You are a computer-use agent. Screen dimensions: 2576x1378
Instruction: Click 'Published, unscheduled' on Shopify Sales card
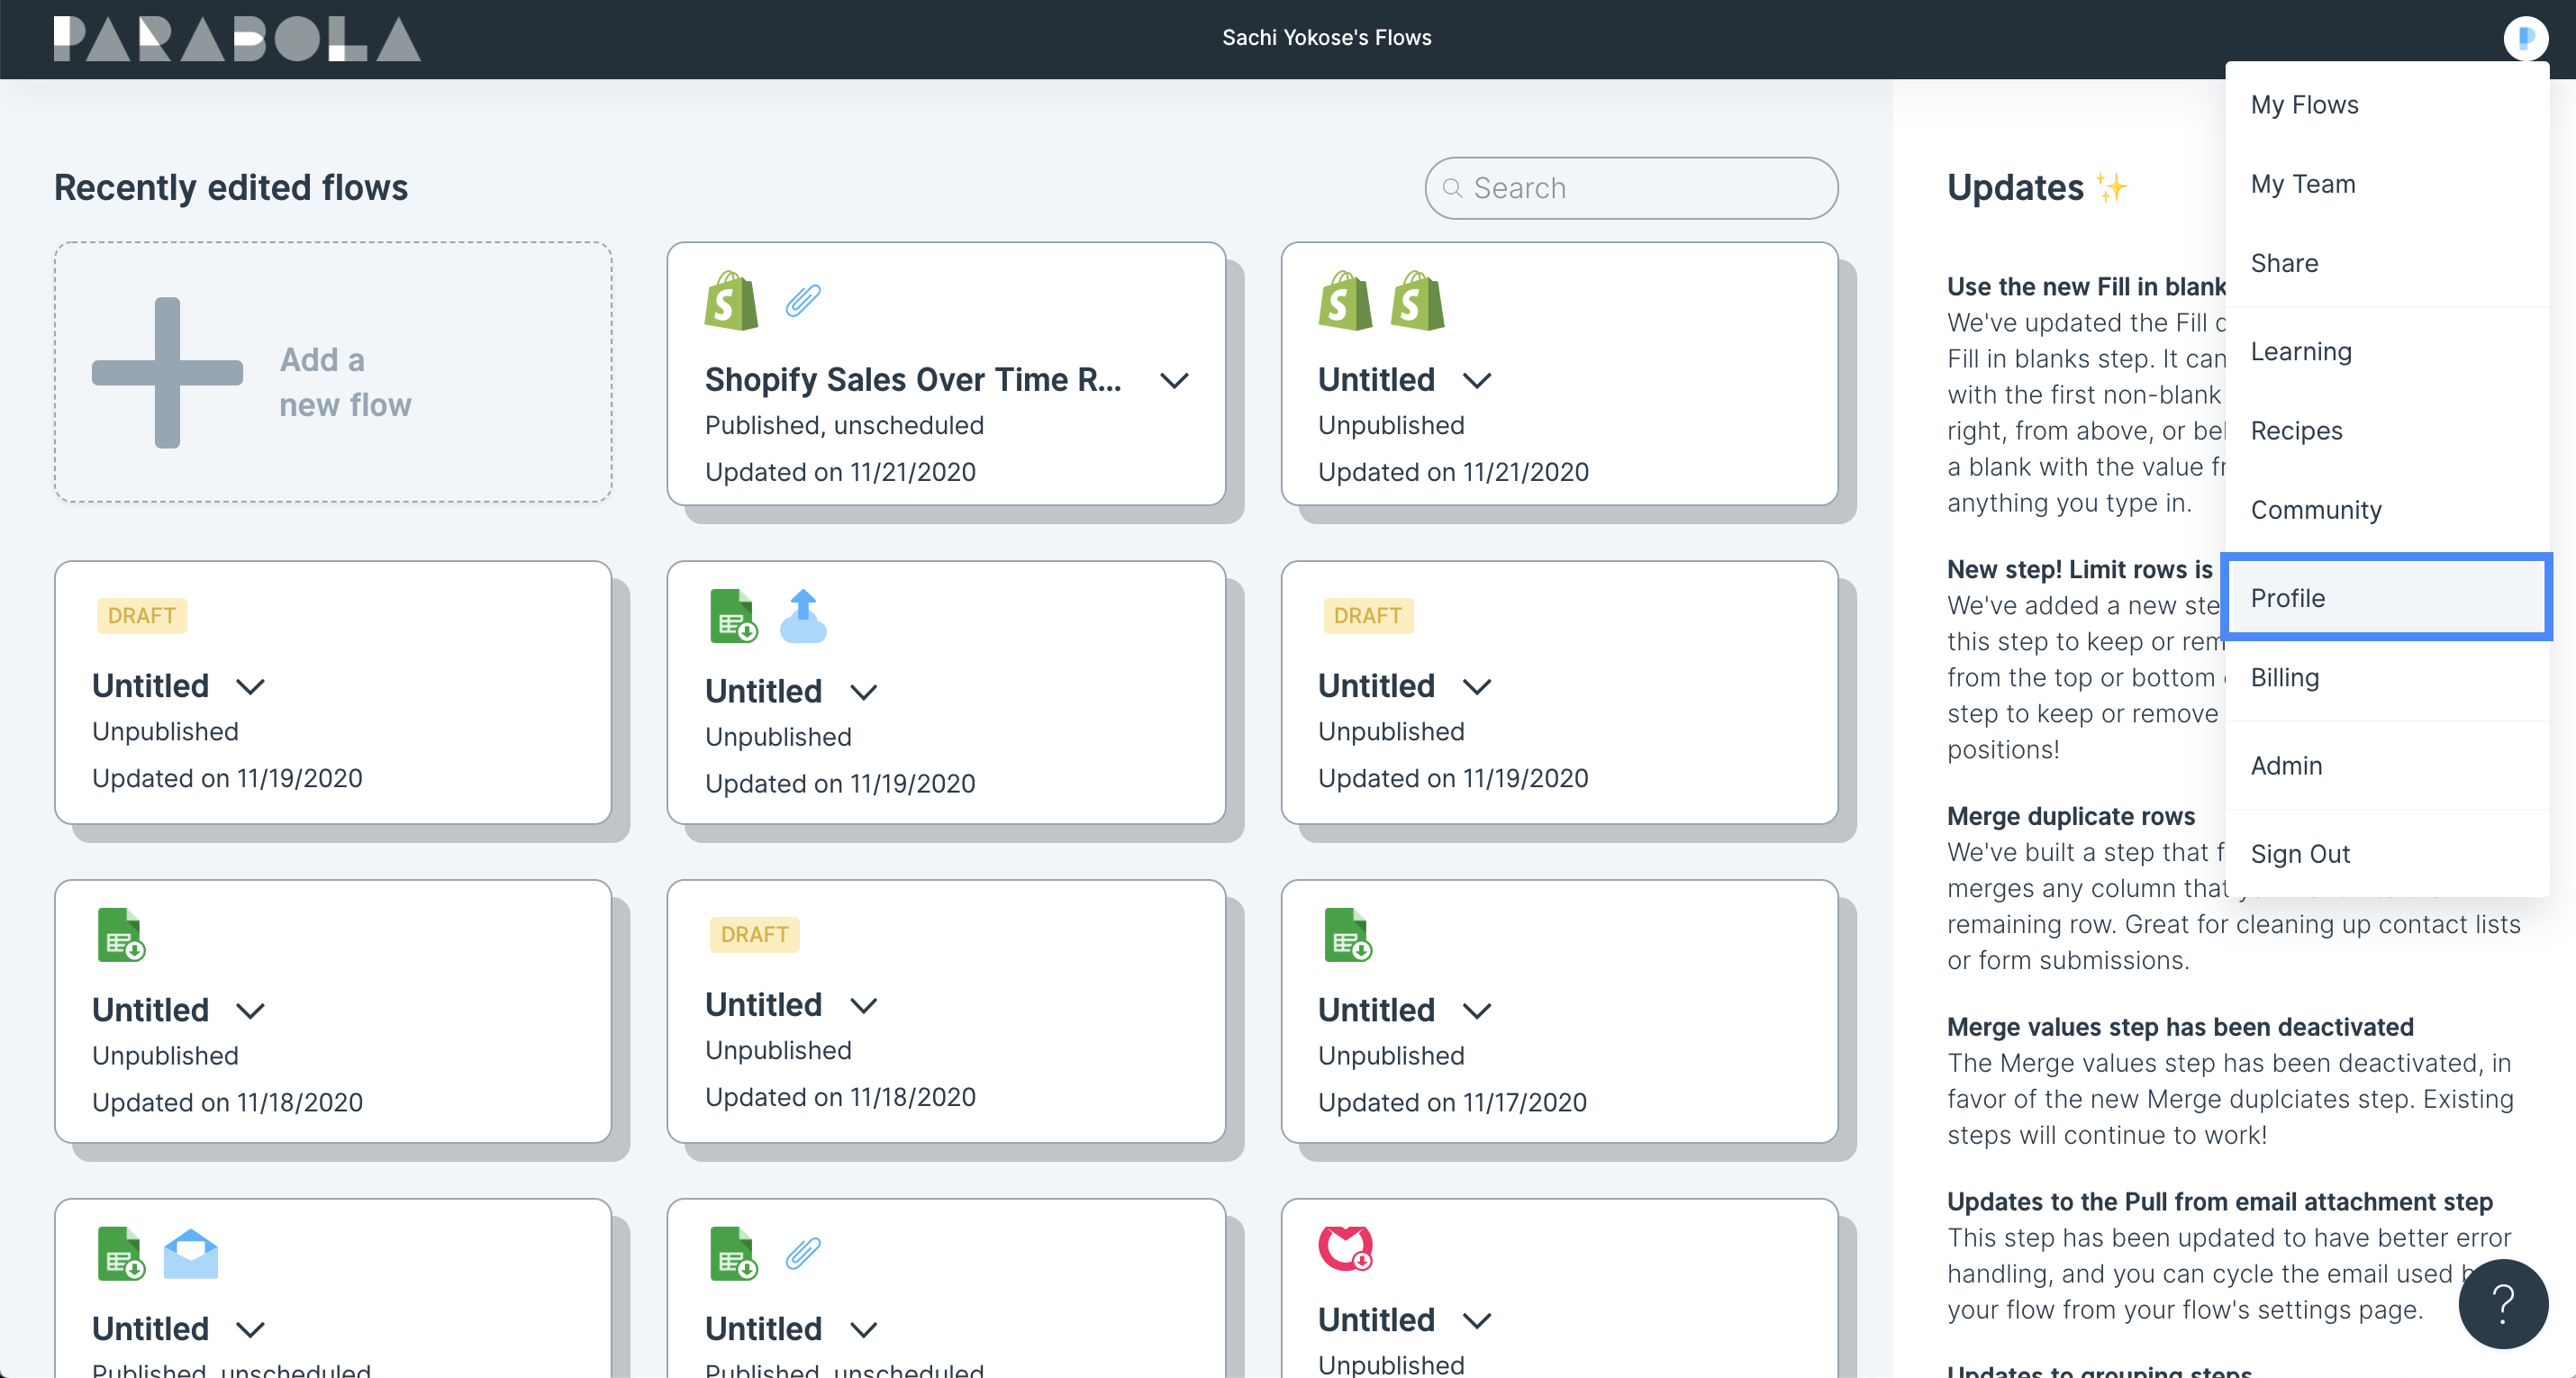click(844, 425)
